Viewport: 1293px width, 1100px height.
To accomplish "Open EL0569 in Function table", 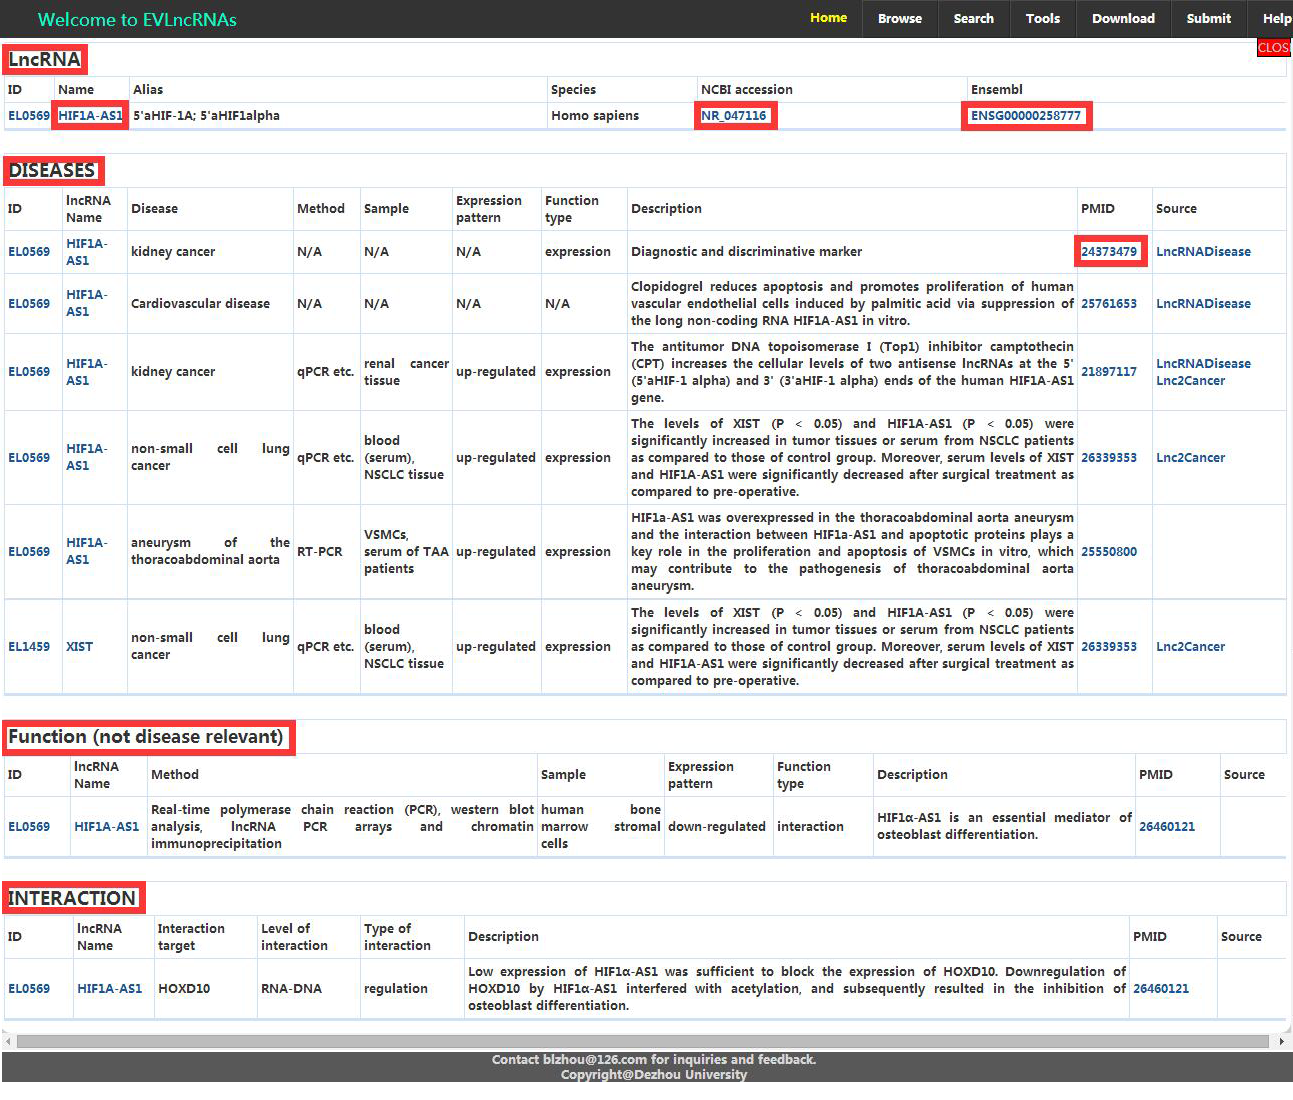I will [29, 826].
